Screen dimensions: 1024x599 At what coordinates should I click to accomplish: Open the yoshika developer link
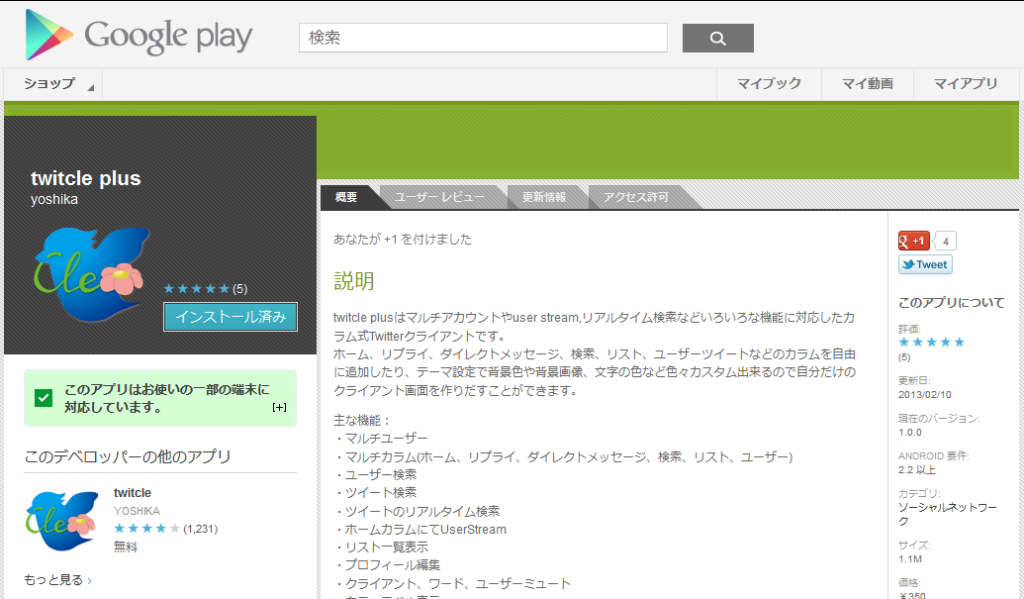tap(54, 199)
